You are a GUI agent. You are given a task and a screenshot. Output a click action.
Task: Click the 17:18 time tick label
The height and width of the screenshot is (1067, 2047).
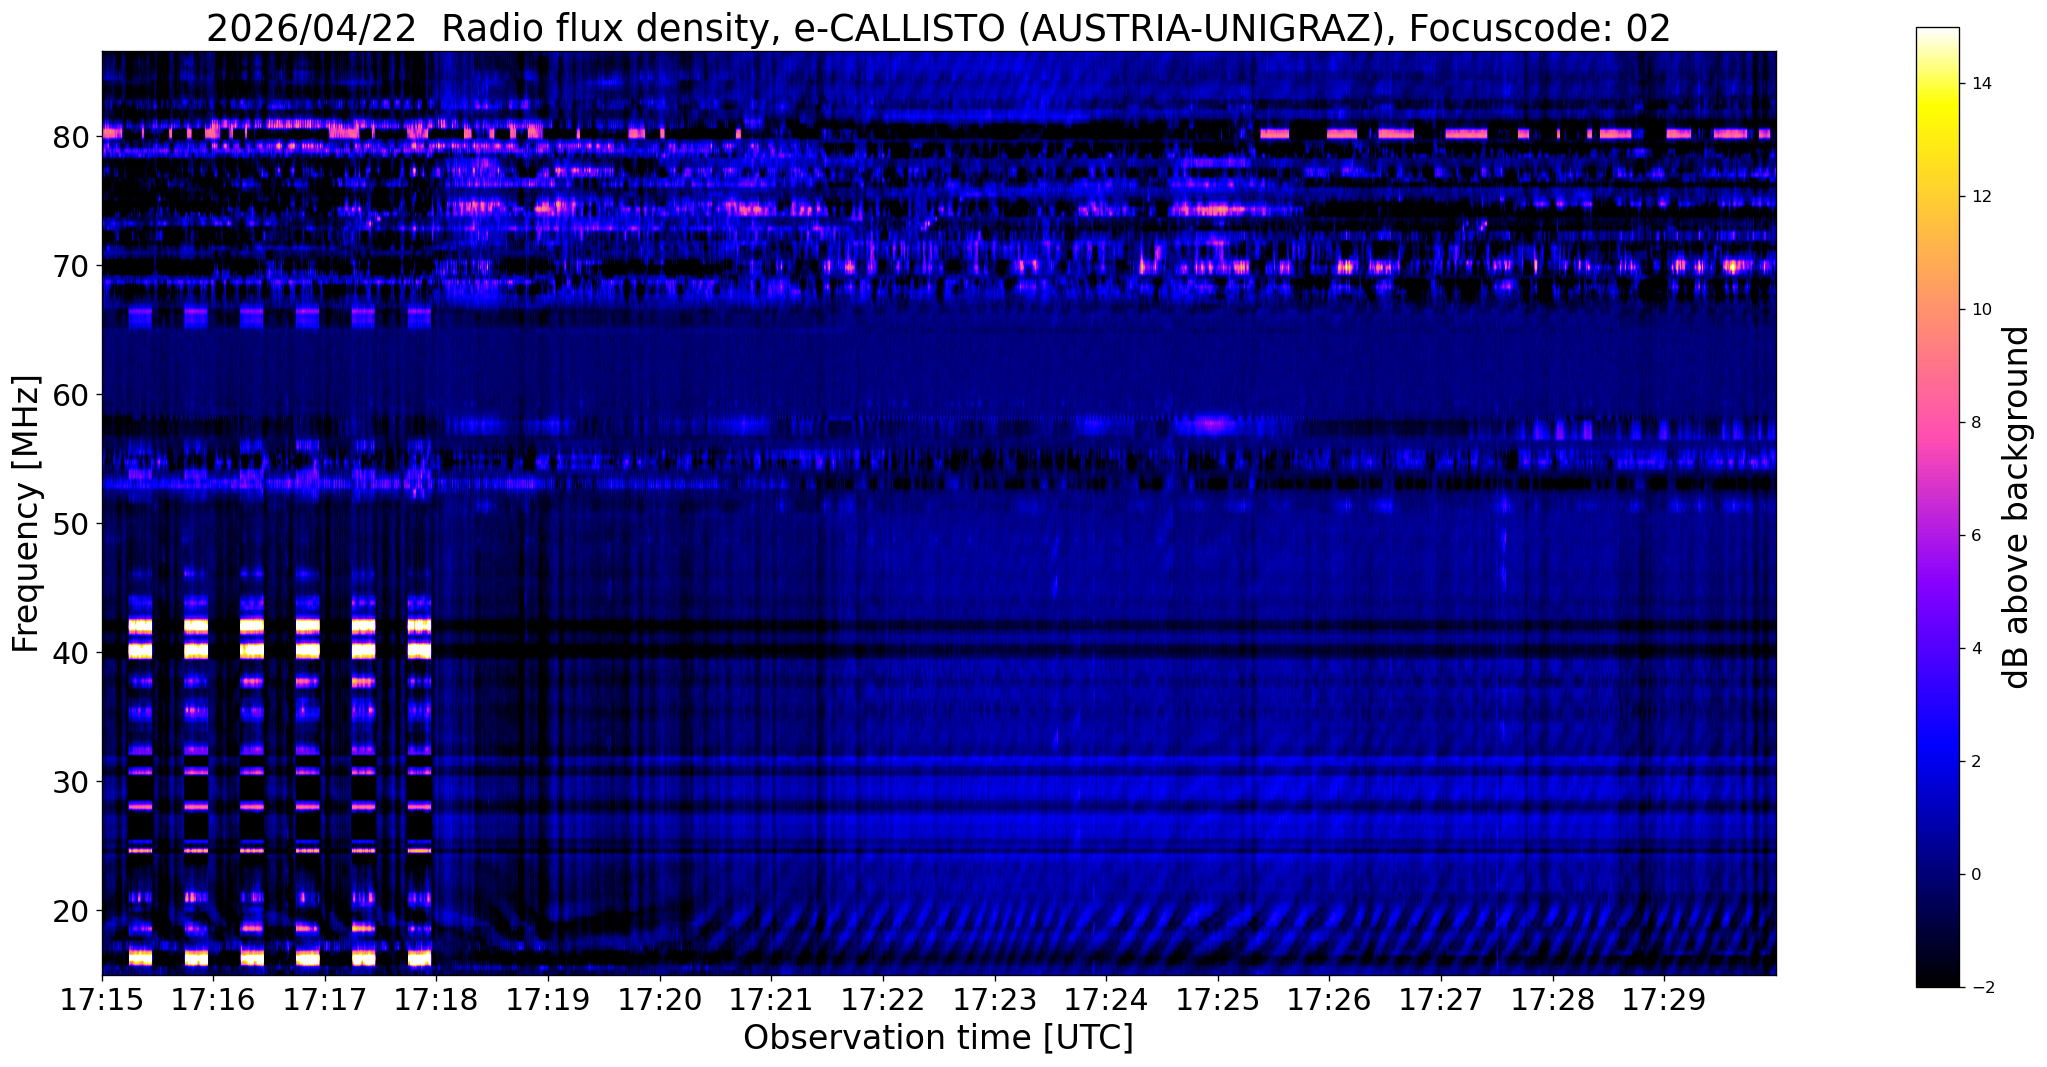tap(437, 1000)
